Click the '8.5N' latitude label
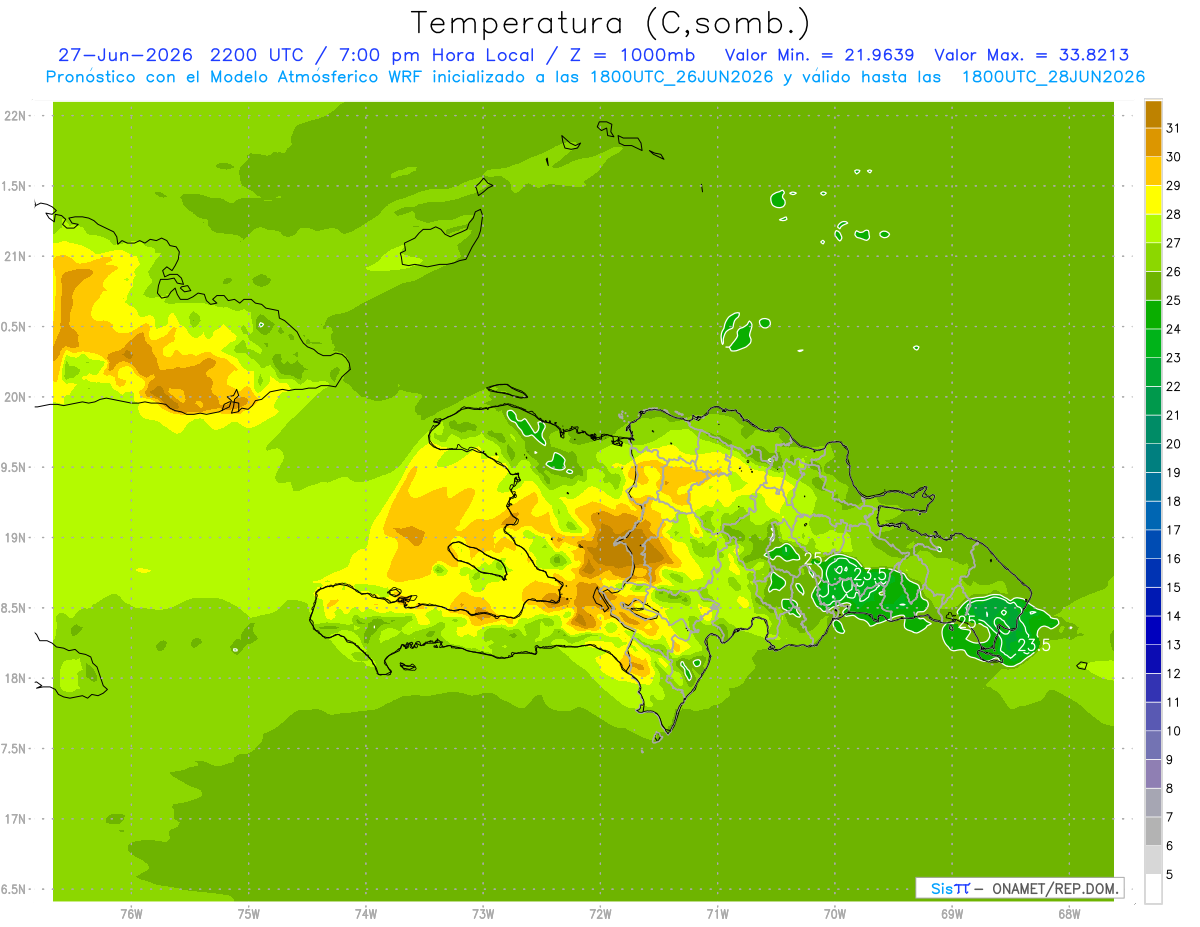The width and height of the screenshot is (1200, 927). tap(15, 608)
